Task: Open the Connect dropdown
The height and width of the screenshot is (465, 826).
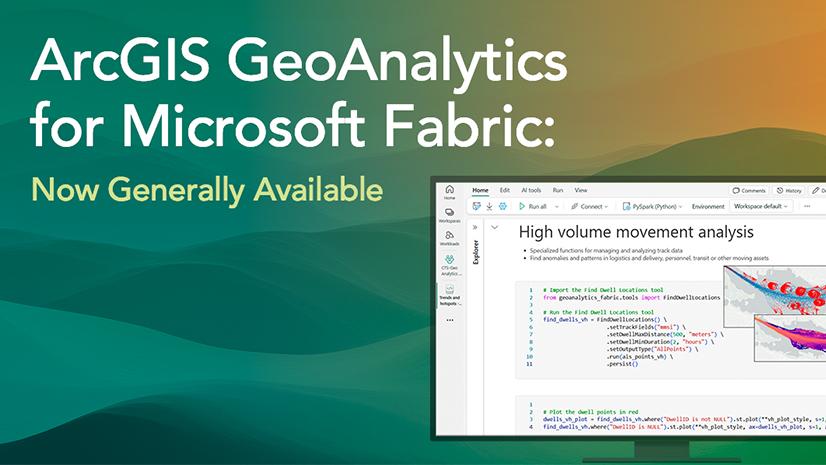Action: 589,206
